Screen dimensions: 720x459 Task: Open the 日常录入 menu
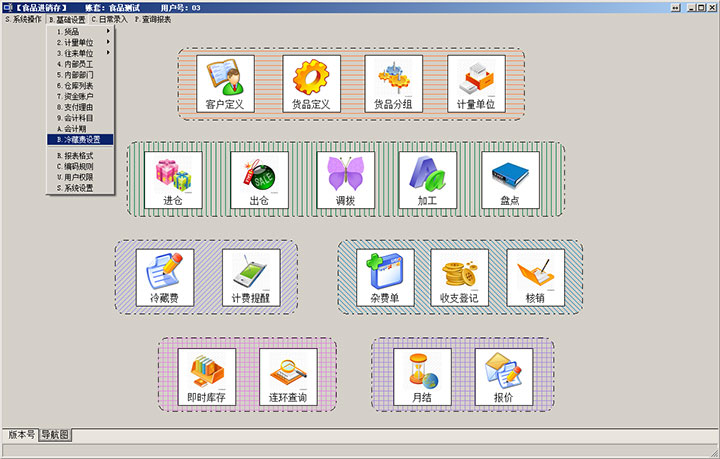109,19
